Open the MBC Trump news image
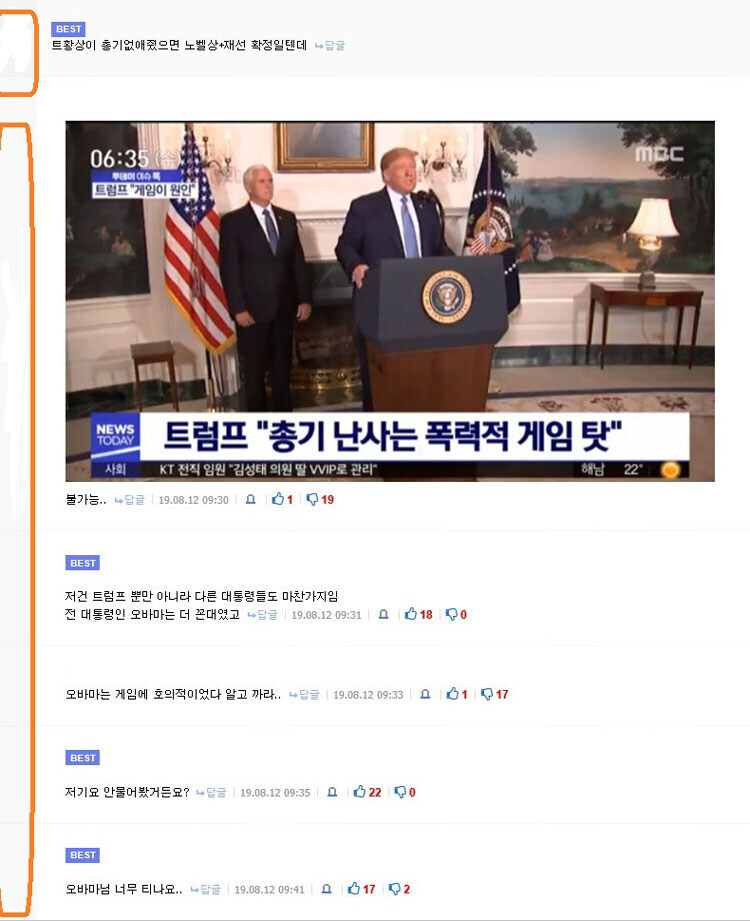 (390, 301)
